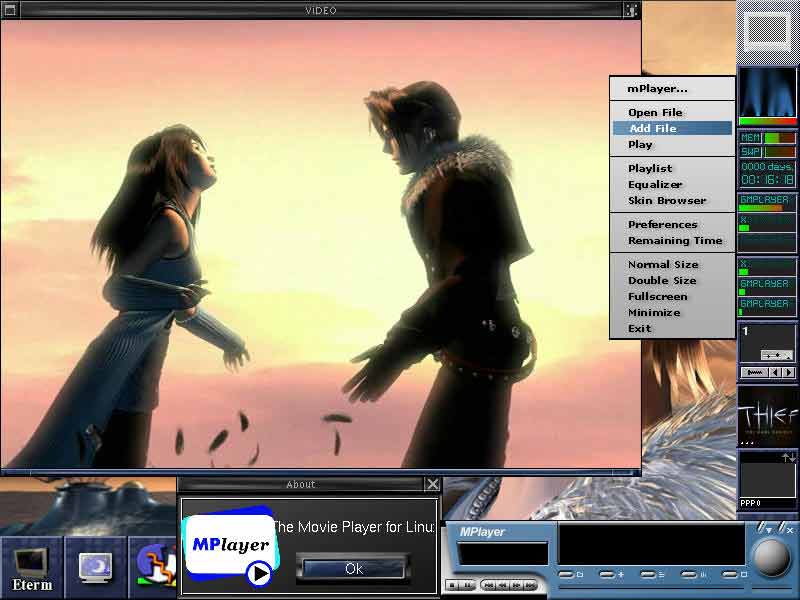Click the rewind icon on the player controls
The height and width of the screenshot is (600, 800).
point(501,583)
